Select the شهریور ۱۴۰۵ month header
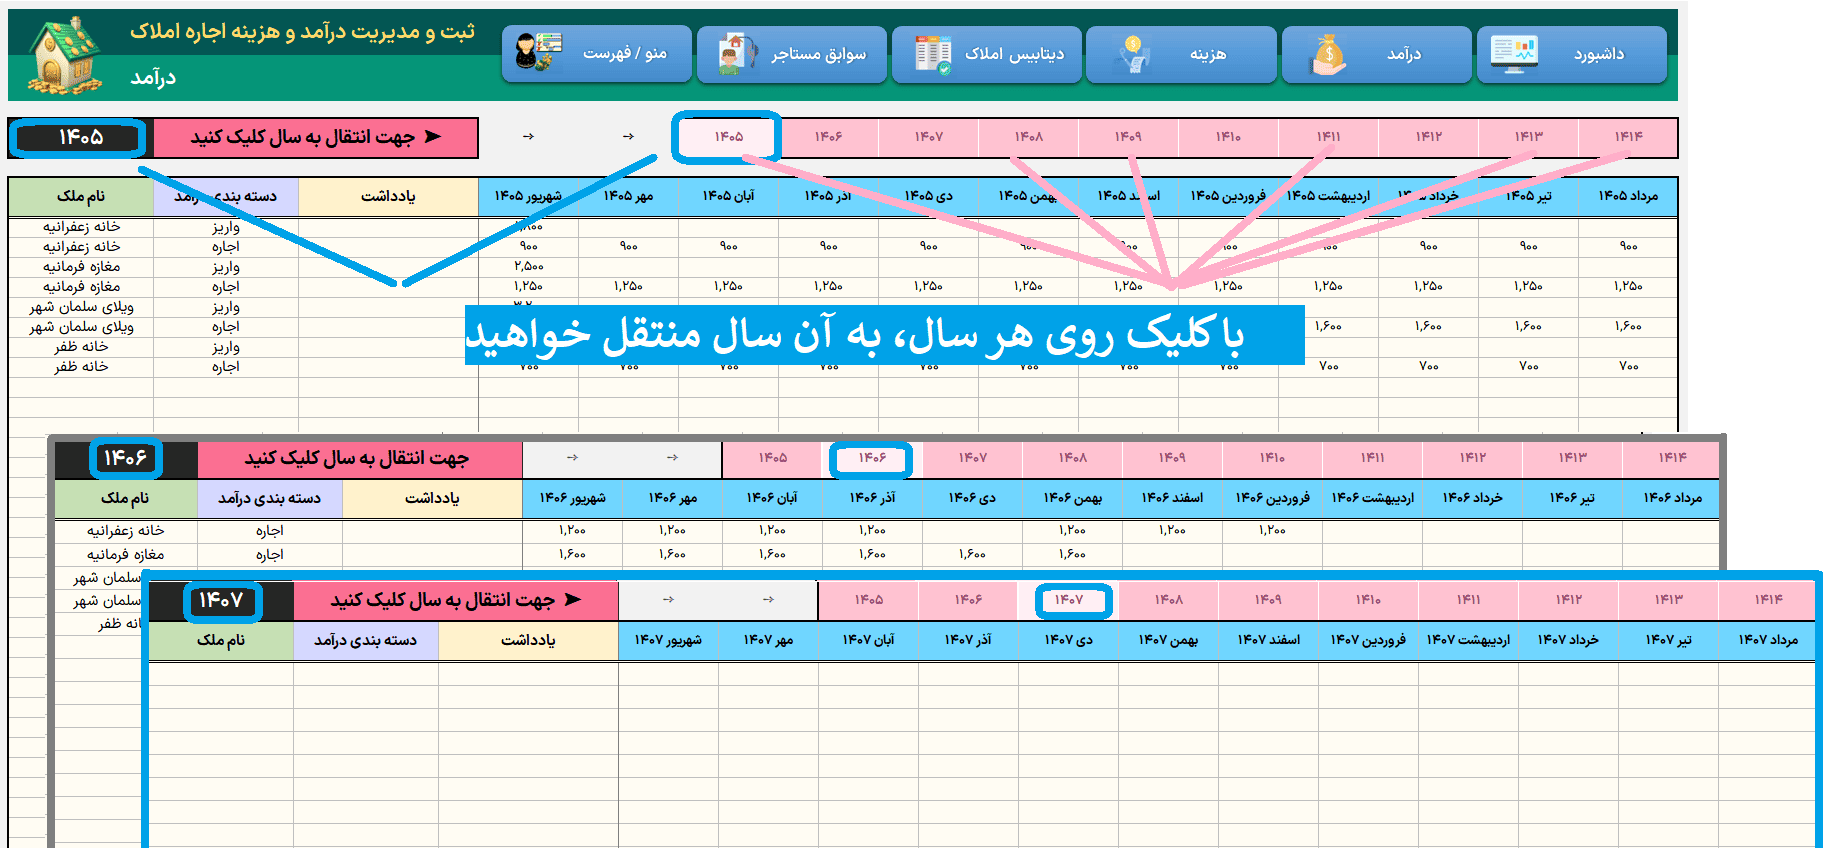Screen dimensions: 1830x848 528,196
